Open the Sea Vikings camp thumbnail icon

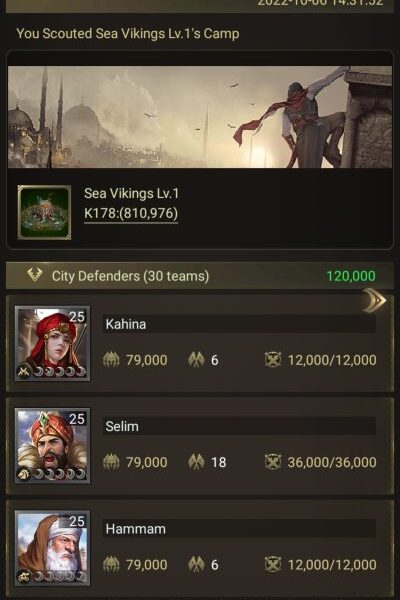pos(44,212)
